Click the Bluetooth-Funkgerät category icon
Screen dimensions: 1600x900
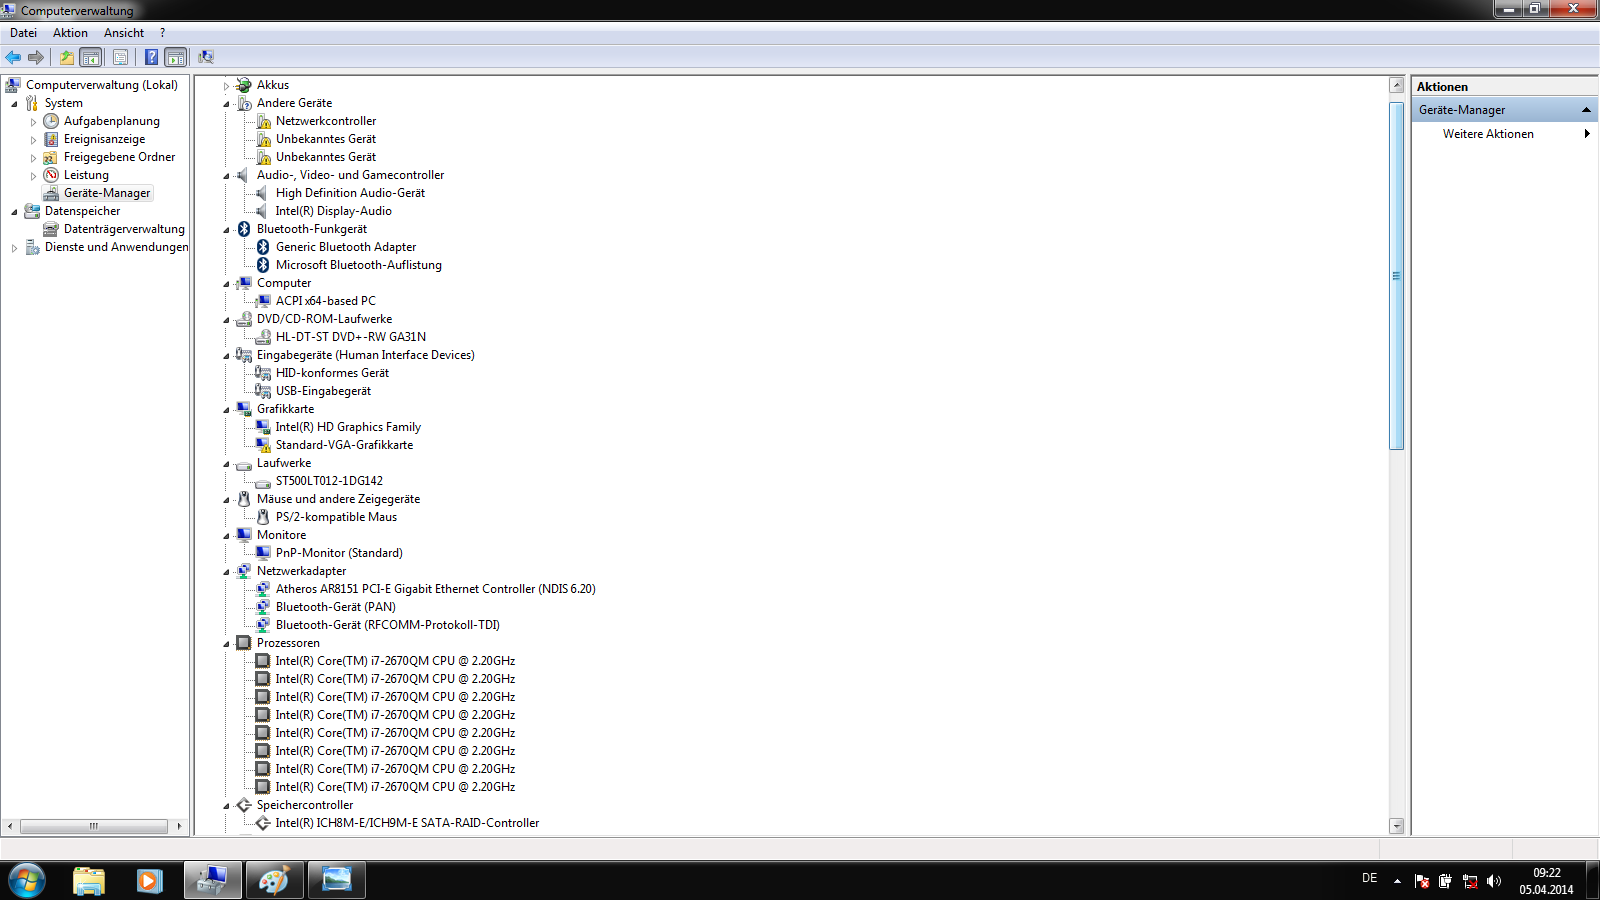[x=244, y=229]
